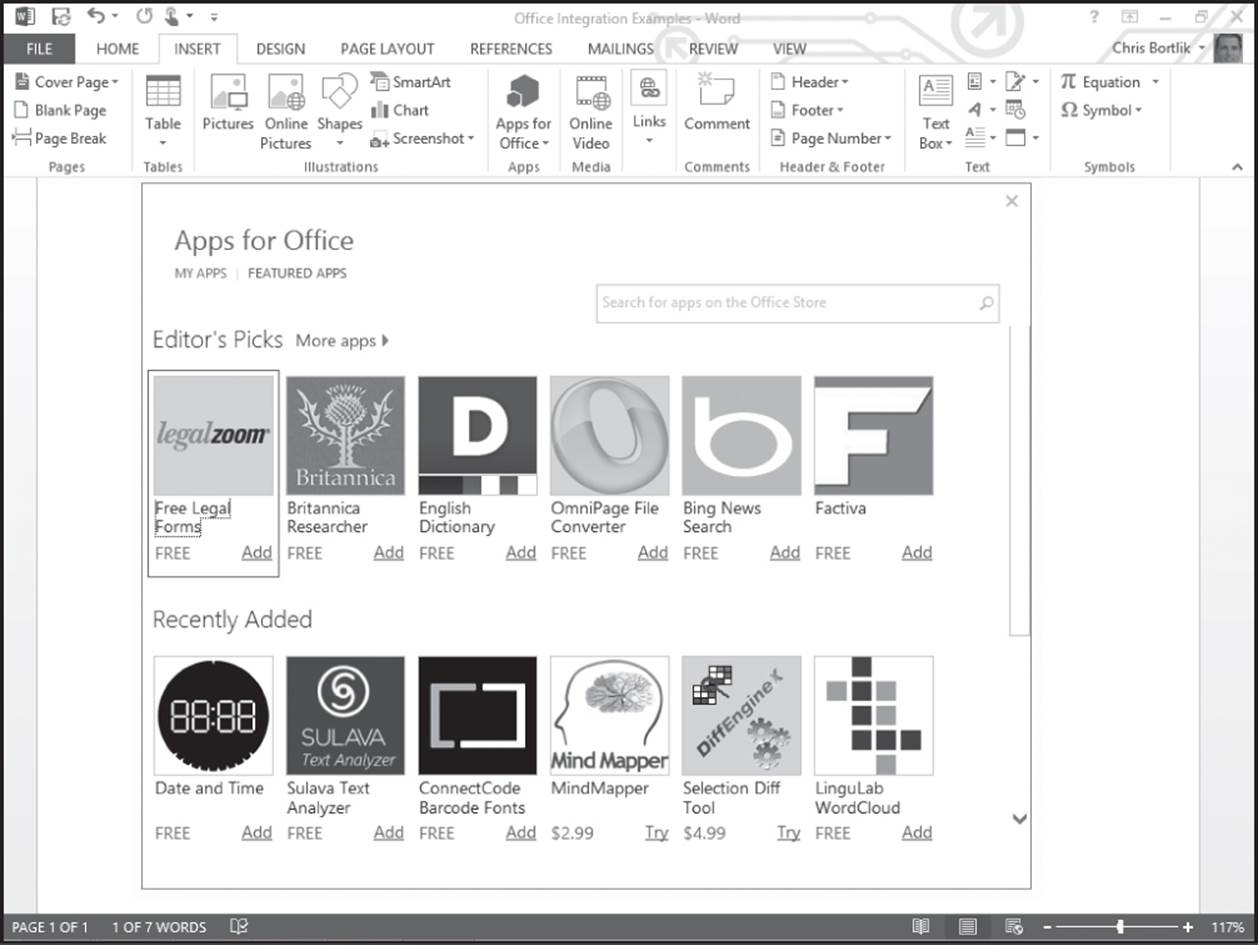Click the Office Store search field

[798, 303]
